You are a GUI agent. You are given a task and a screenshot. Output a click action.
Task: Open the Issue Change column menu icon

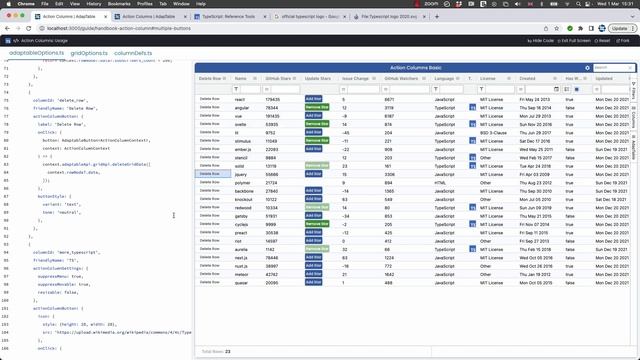pos(374,78)
